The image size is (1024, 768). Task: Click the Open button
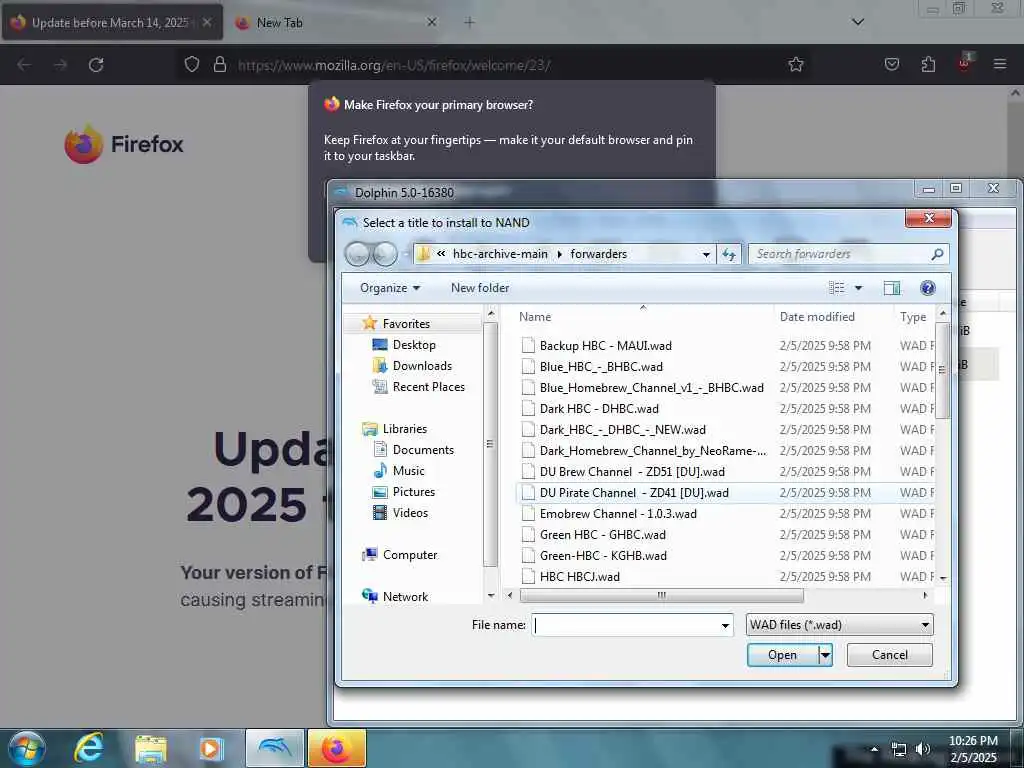click(782, 655)
